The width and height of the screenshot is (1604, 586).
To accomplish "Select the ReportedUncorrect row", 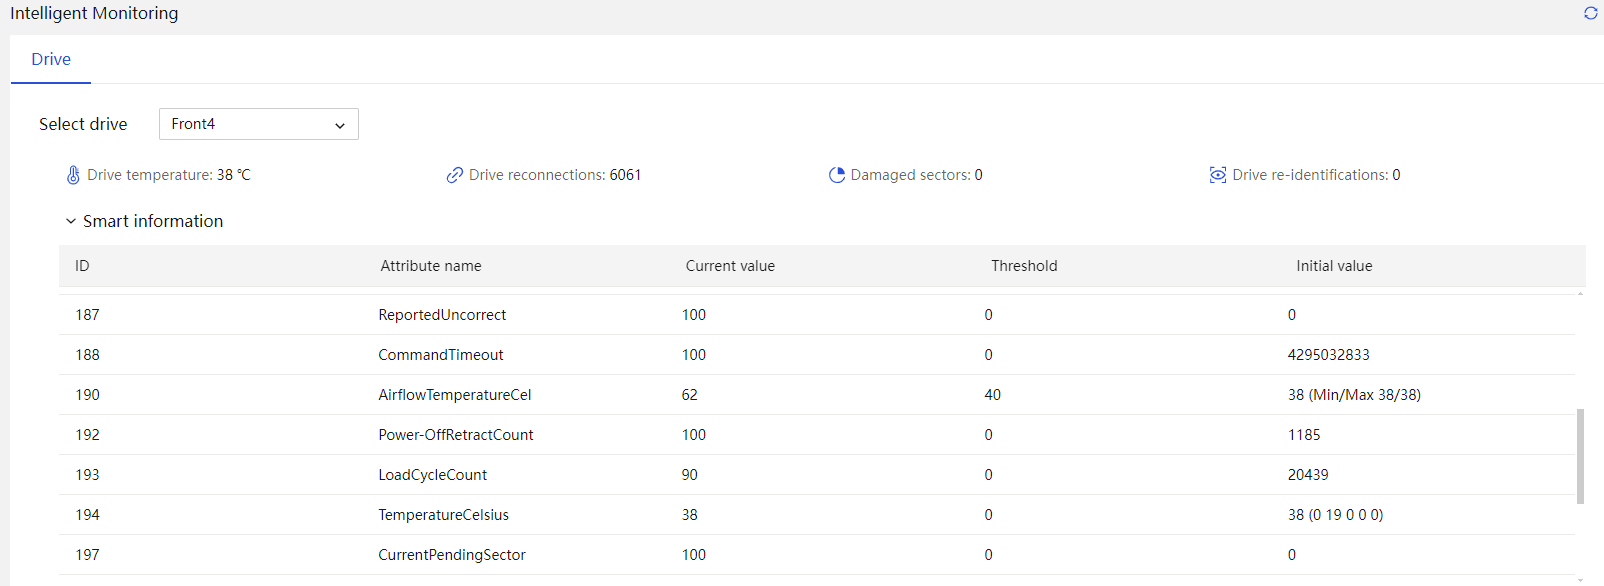I will [817, 315].
